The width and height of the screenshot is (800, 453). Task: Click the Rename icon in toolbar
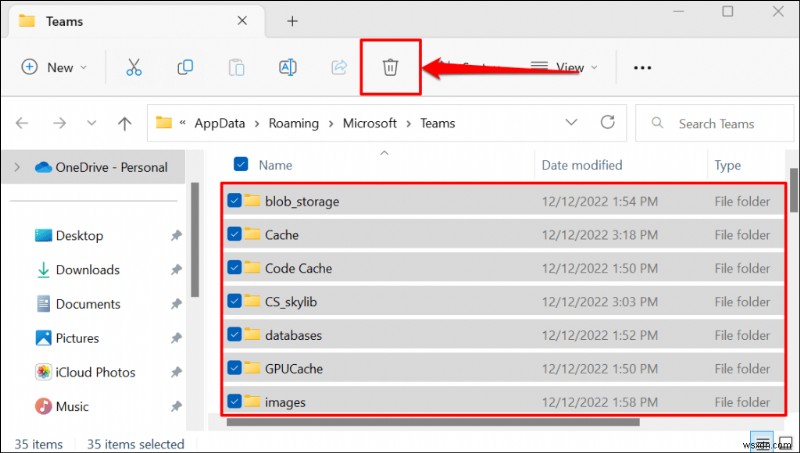click(x=288, y=67)
